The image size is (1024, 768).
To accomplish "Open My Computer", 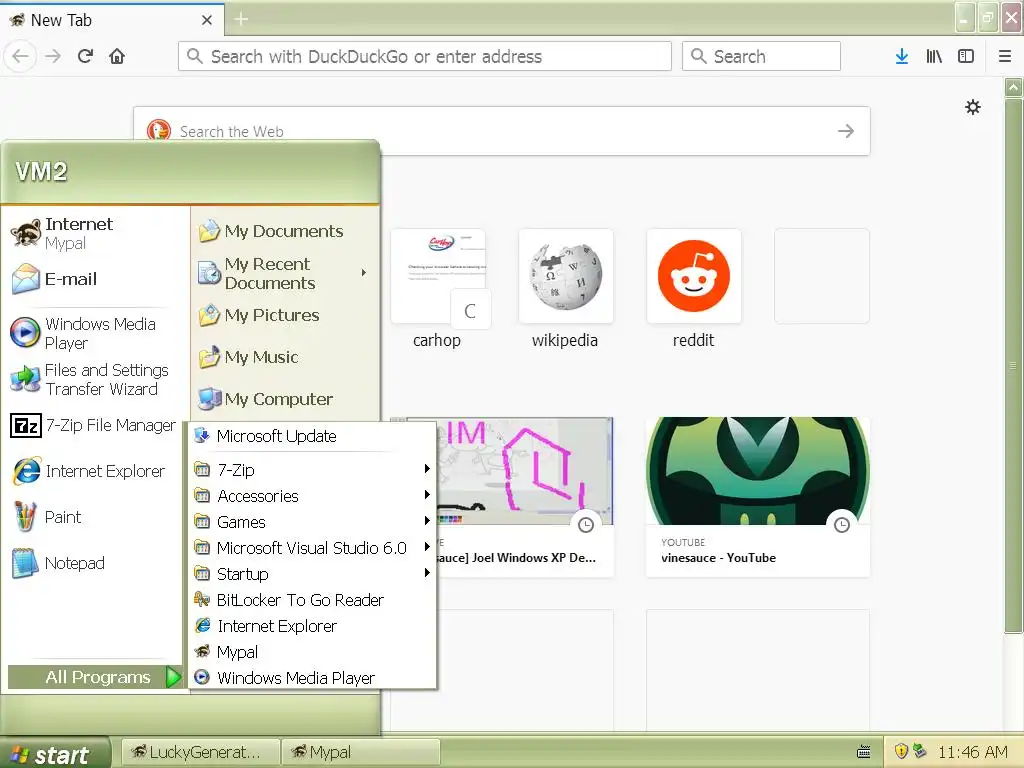I will [285, 399].
